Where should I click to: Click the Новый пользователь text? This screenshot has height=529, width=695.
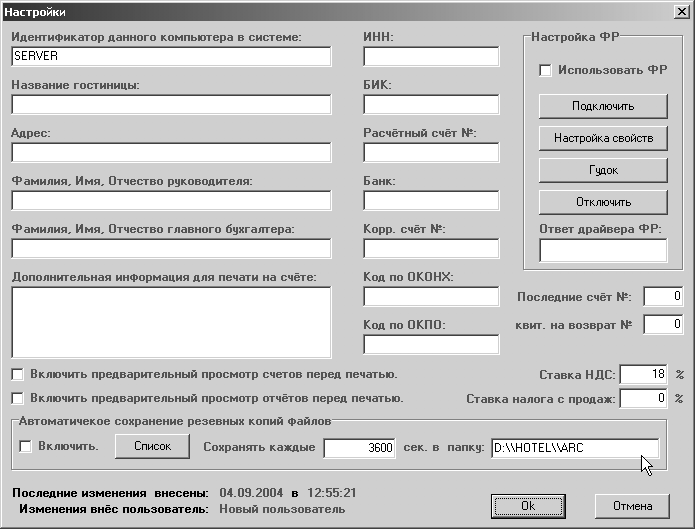click(x=282, y=509)
